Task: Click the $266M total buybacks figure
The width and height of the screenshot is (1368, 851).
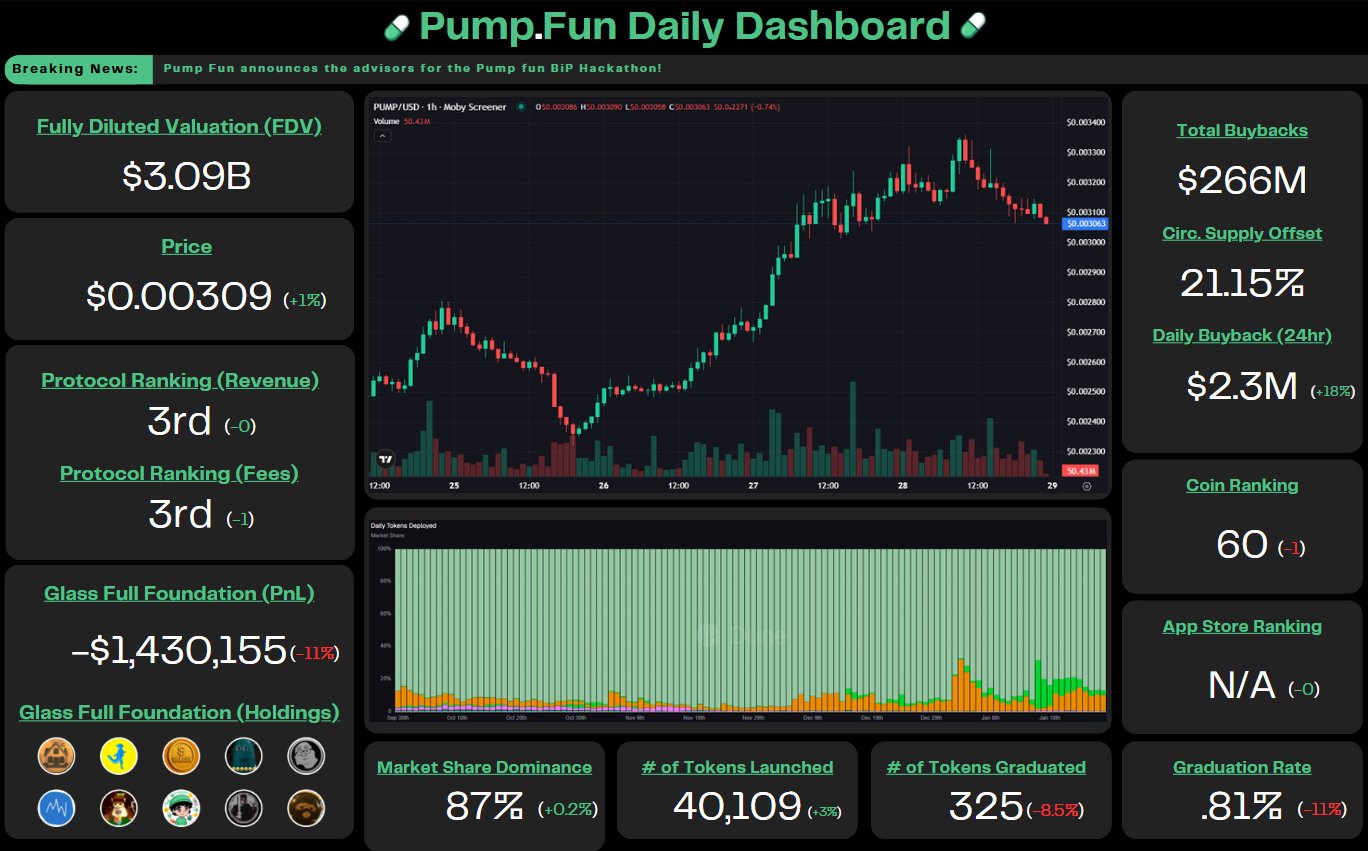Action: pyautogui.click(x=1242, y=181)
